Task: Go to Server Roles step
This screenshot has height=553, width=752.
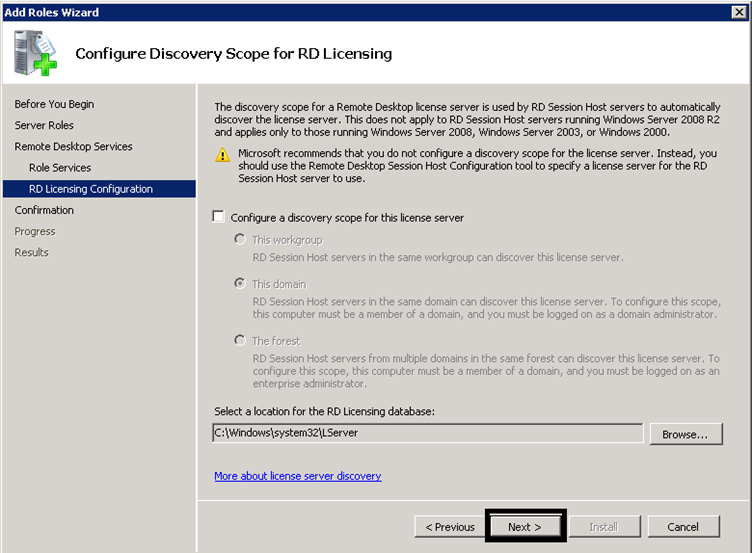Action: (x=44, y=125)
